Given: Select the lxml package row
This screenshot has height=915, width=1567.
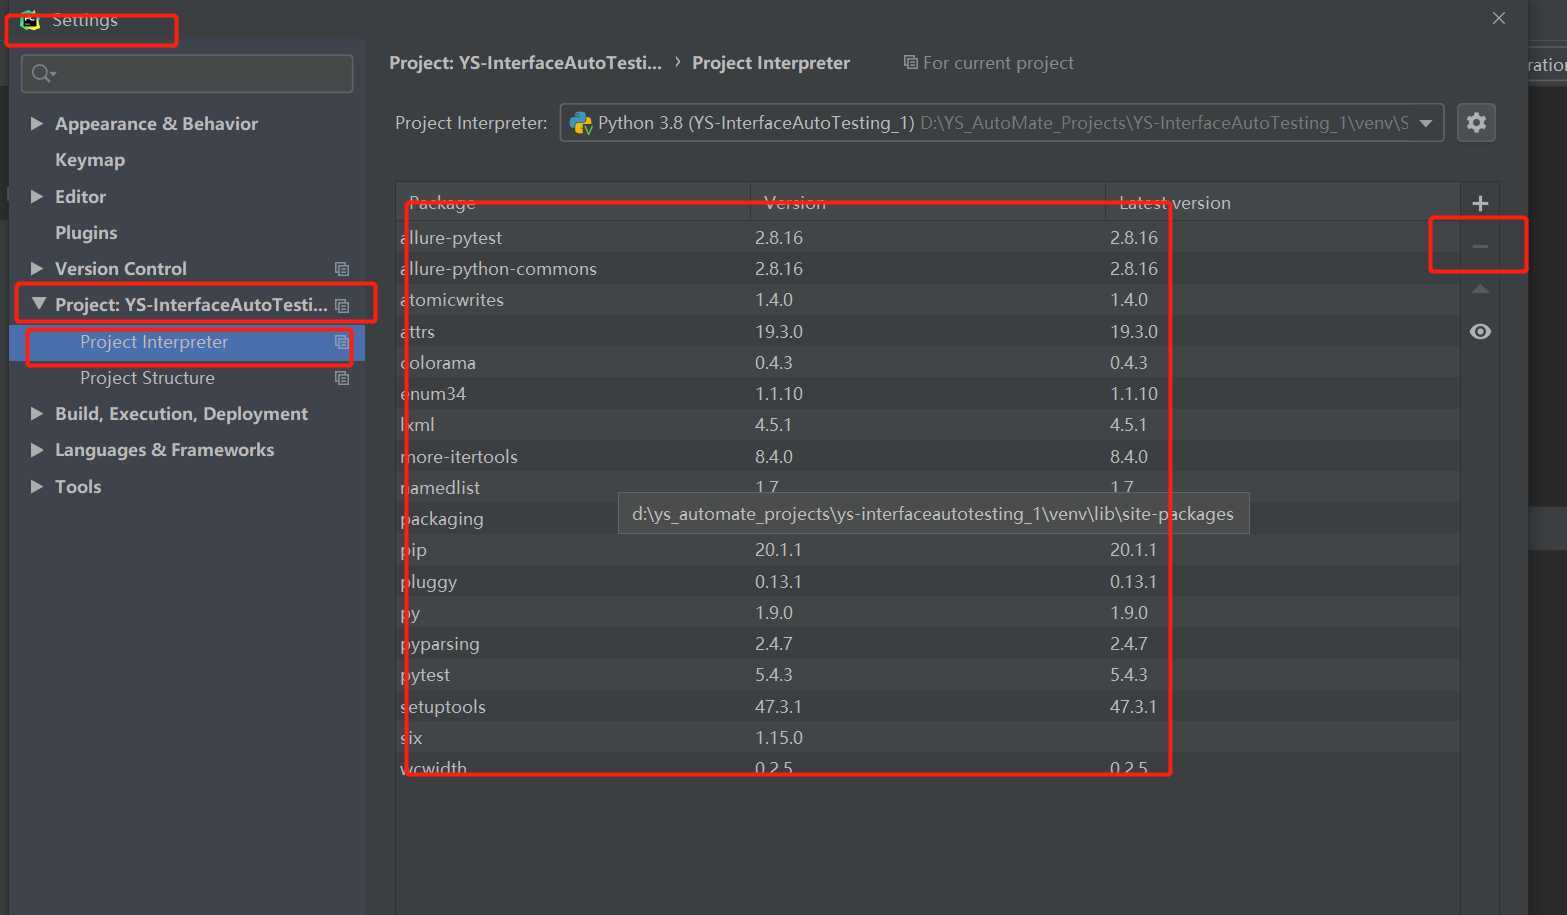Looking at the screenshot, I should (x=928, y=425).
